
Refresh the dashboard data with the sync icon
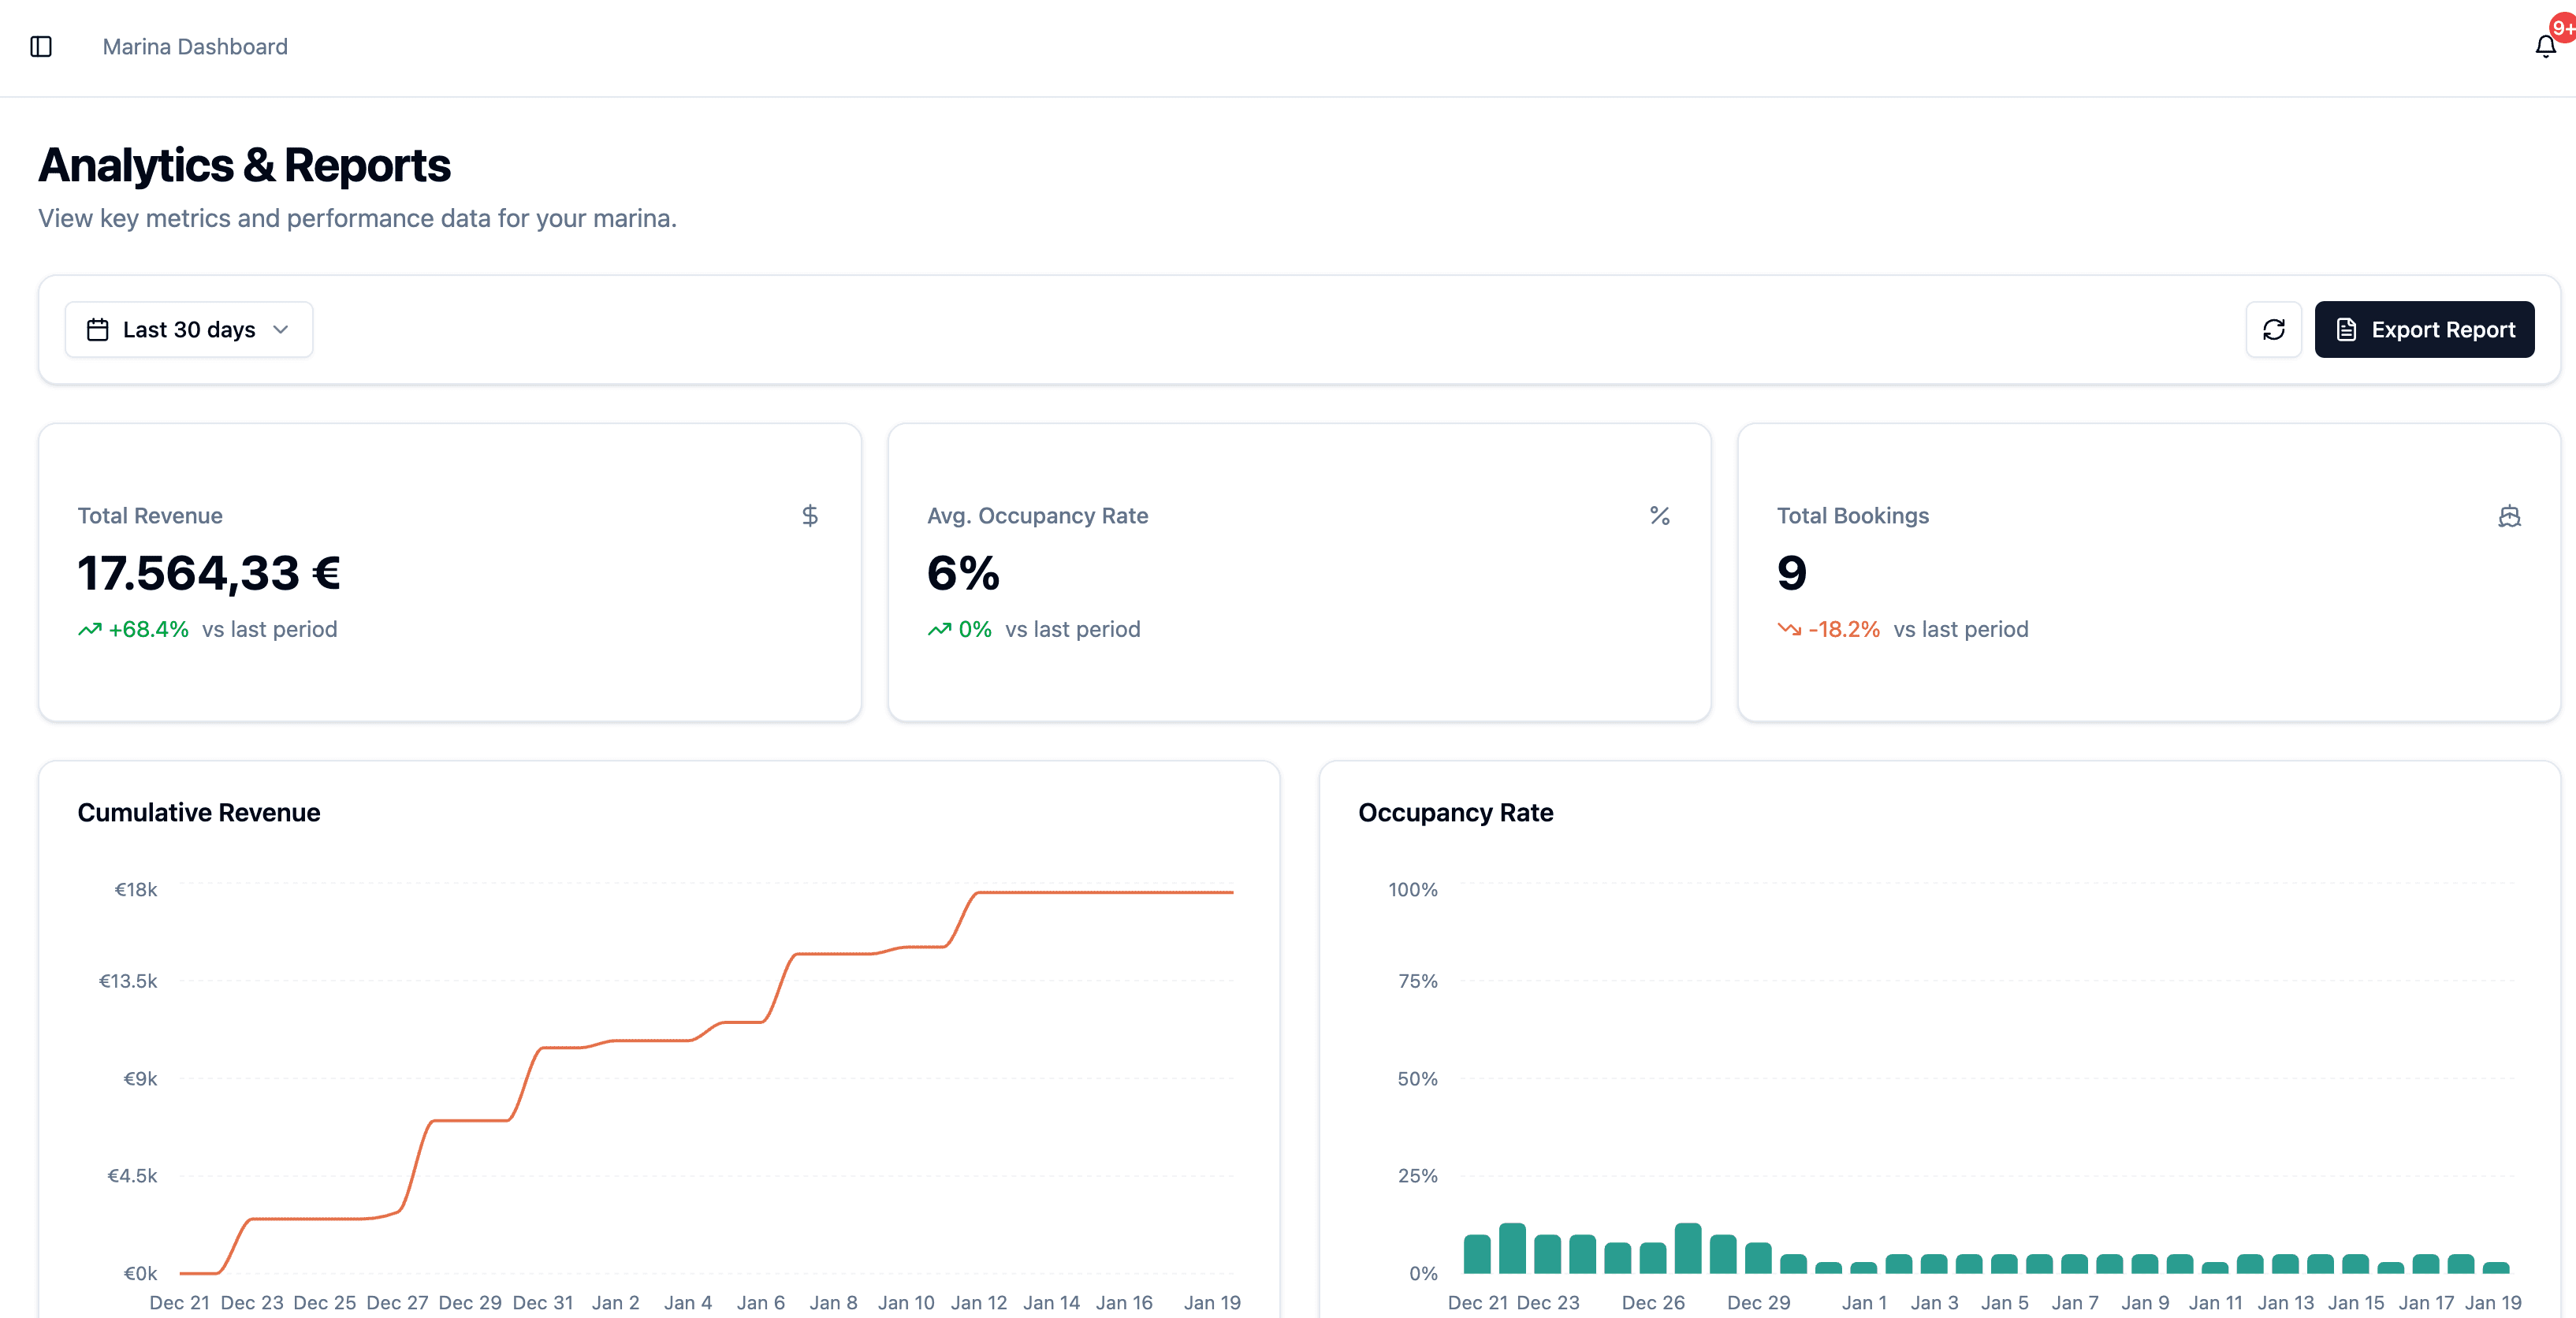click(2274, 329)
